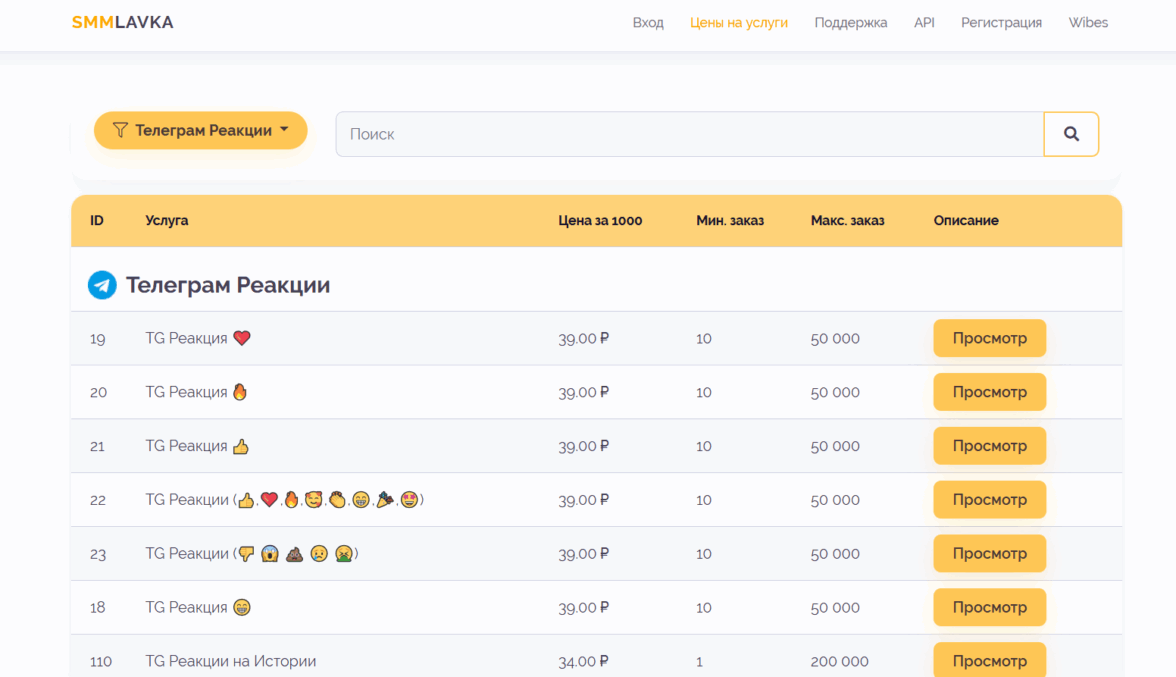Screen dimensions: 1176x677
Task: Click Просмотр for service ID 21
Action: click(x=989, y=446)
